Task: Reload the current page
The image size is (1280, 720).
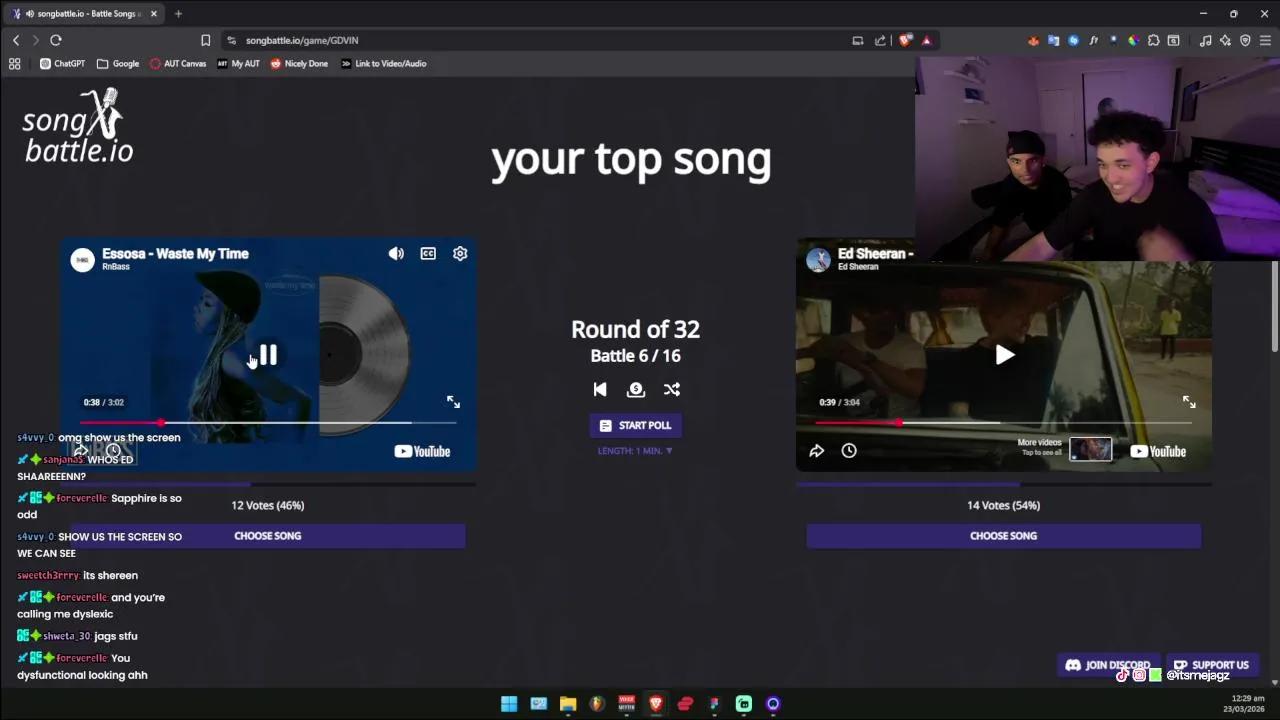Action: (56, 40)
